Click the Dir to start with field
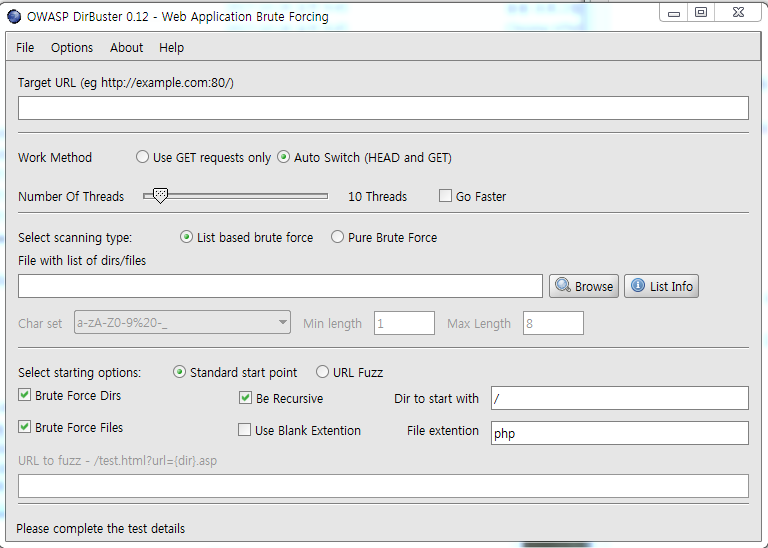Screen dimensions: 768x548 coord(620,398)
